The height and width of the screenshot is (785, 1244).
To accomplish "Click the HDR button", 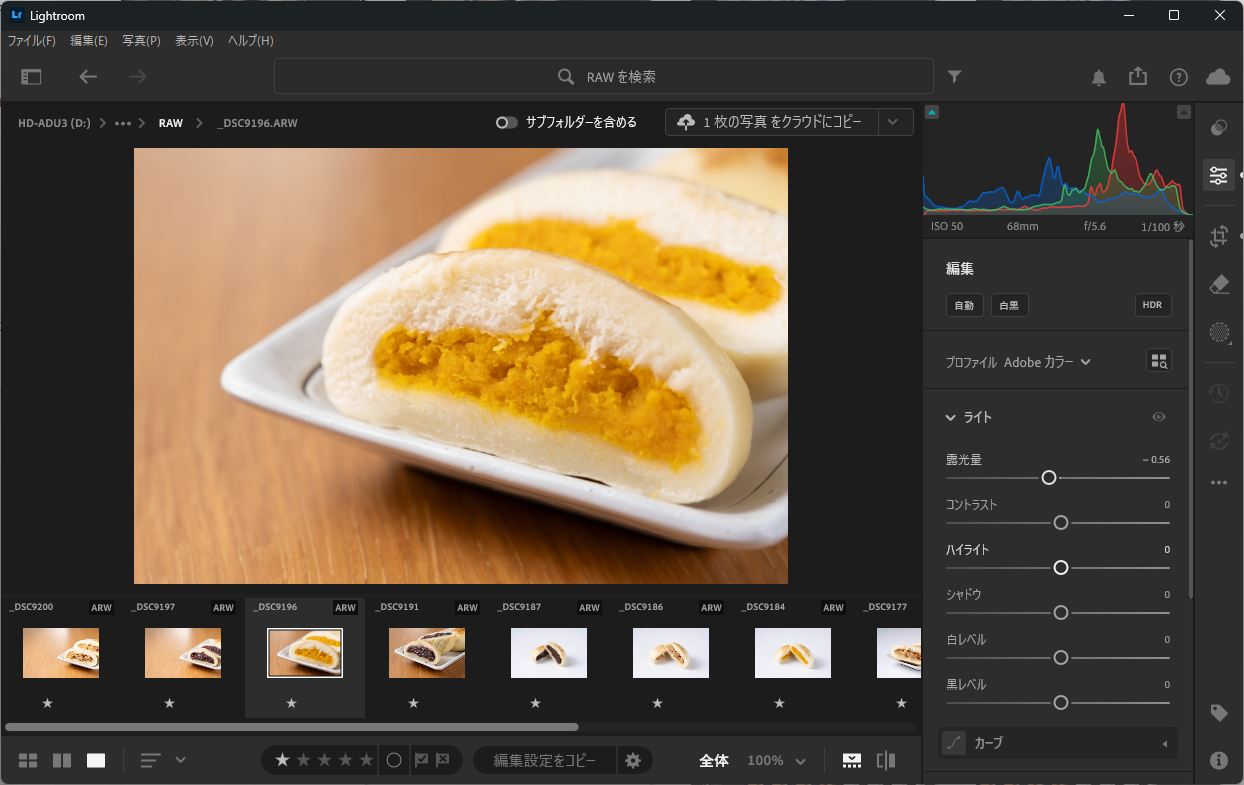I will pyautogui.click(x=1153, y=305).
